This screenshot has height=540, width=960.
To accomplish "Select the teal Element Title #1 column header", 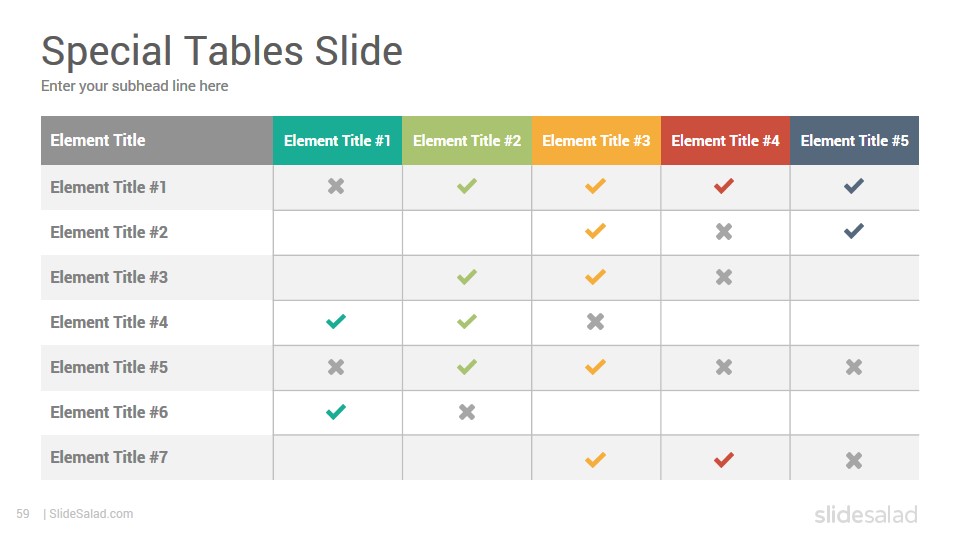I will point(337,140).
